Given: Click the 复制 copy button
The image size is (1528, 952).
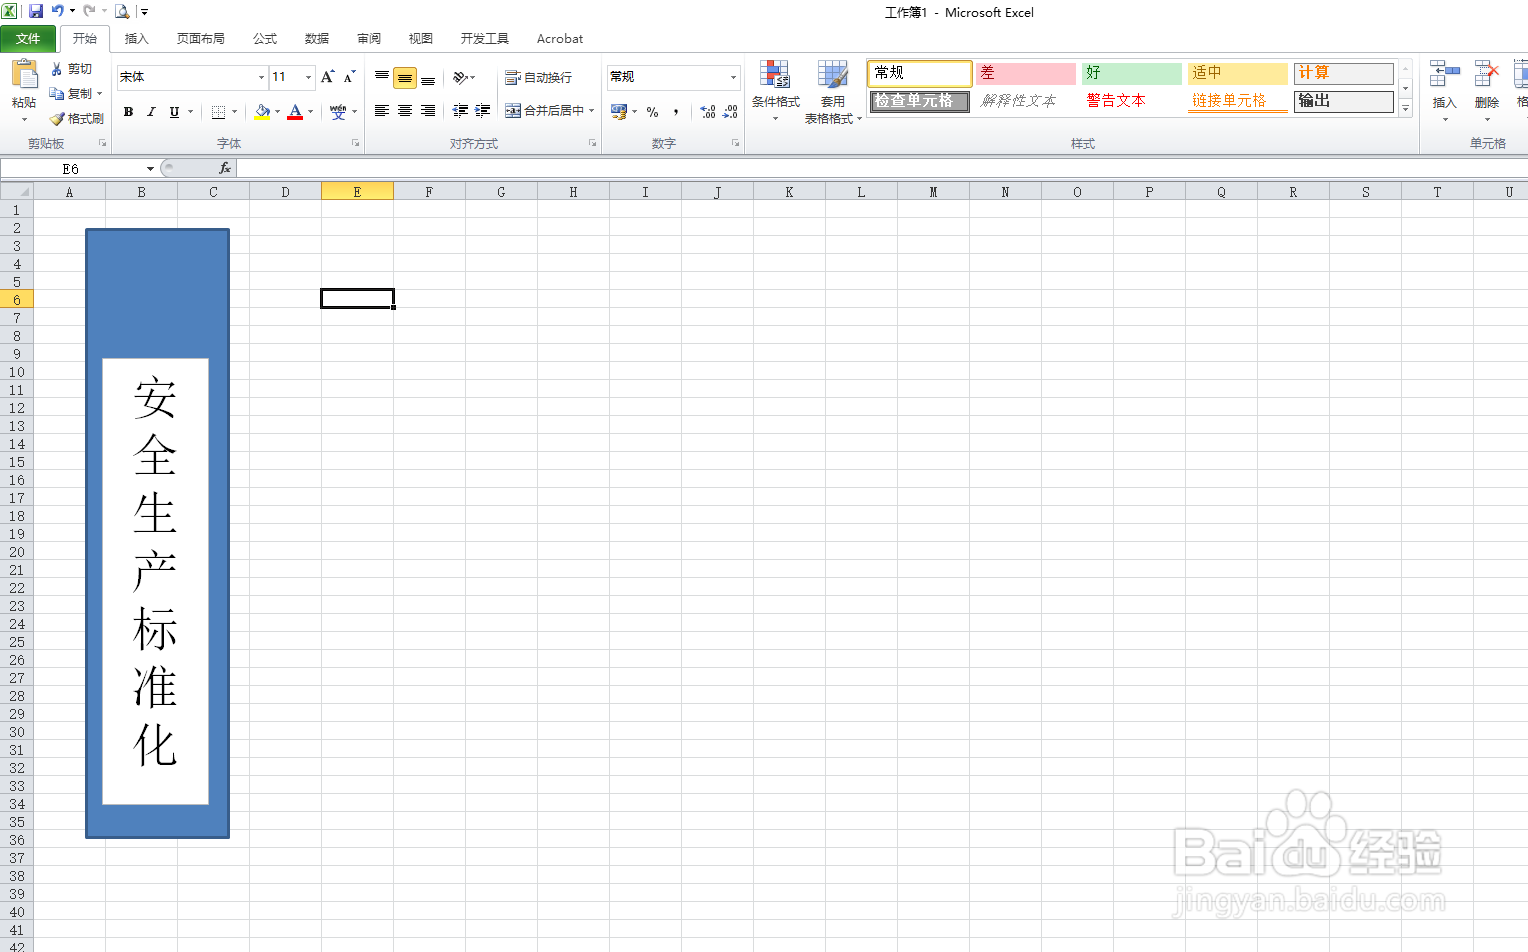Looking at the screenshot, I should click(72, 94).
